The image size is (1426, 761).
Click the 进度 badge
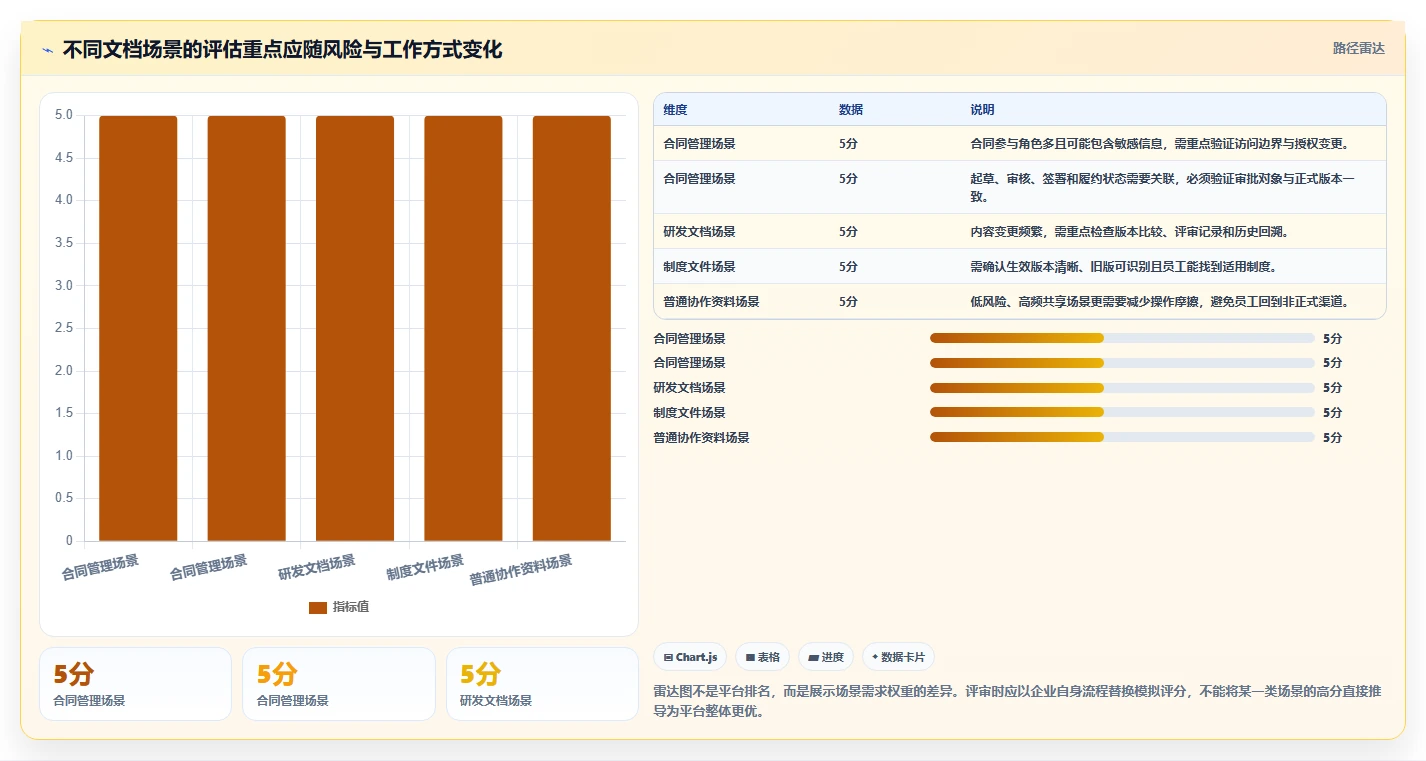tap(826, 657)
